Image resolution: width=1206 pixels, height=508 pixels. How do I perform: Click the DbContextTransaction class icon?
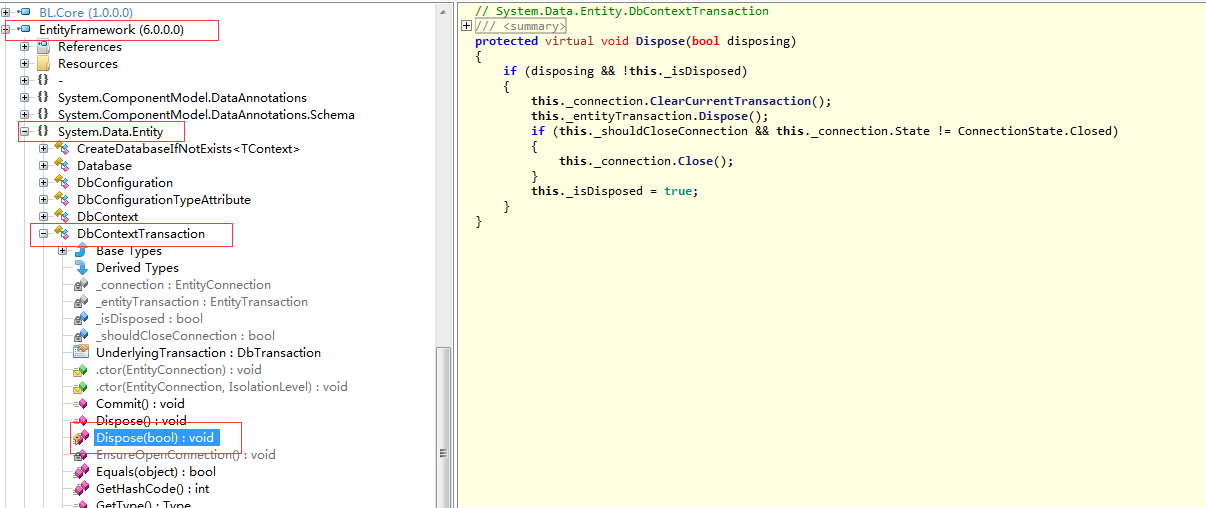pos(62,234)
